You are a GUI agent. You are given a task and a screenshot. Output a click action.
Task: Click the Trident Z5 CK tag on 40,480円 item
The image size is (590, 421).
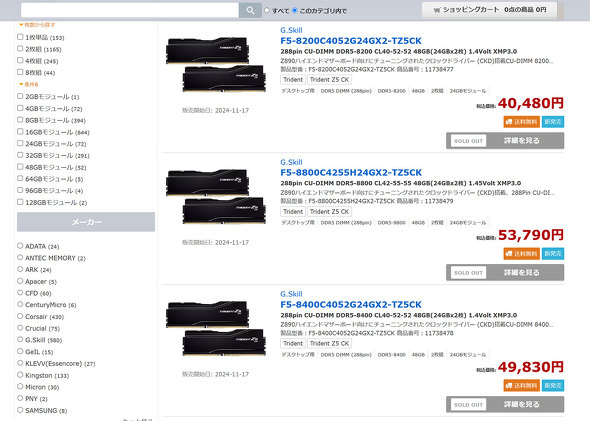point(329,80)
